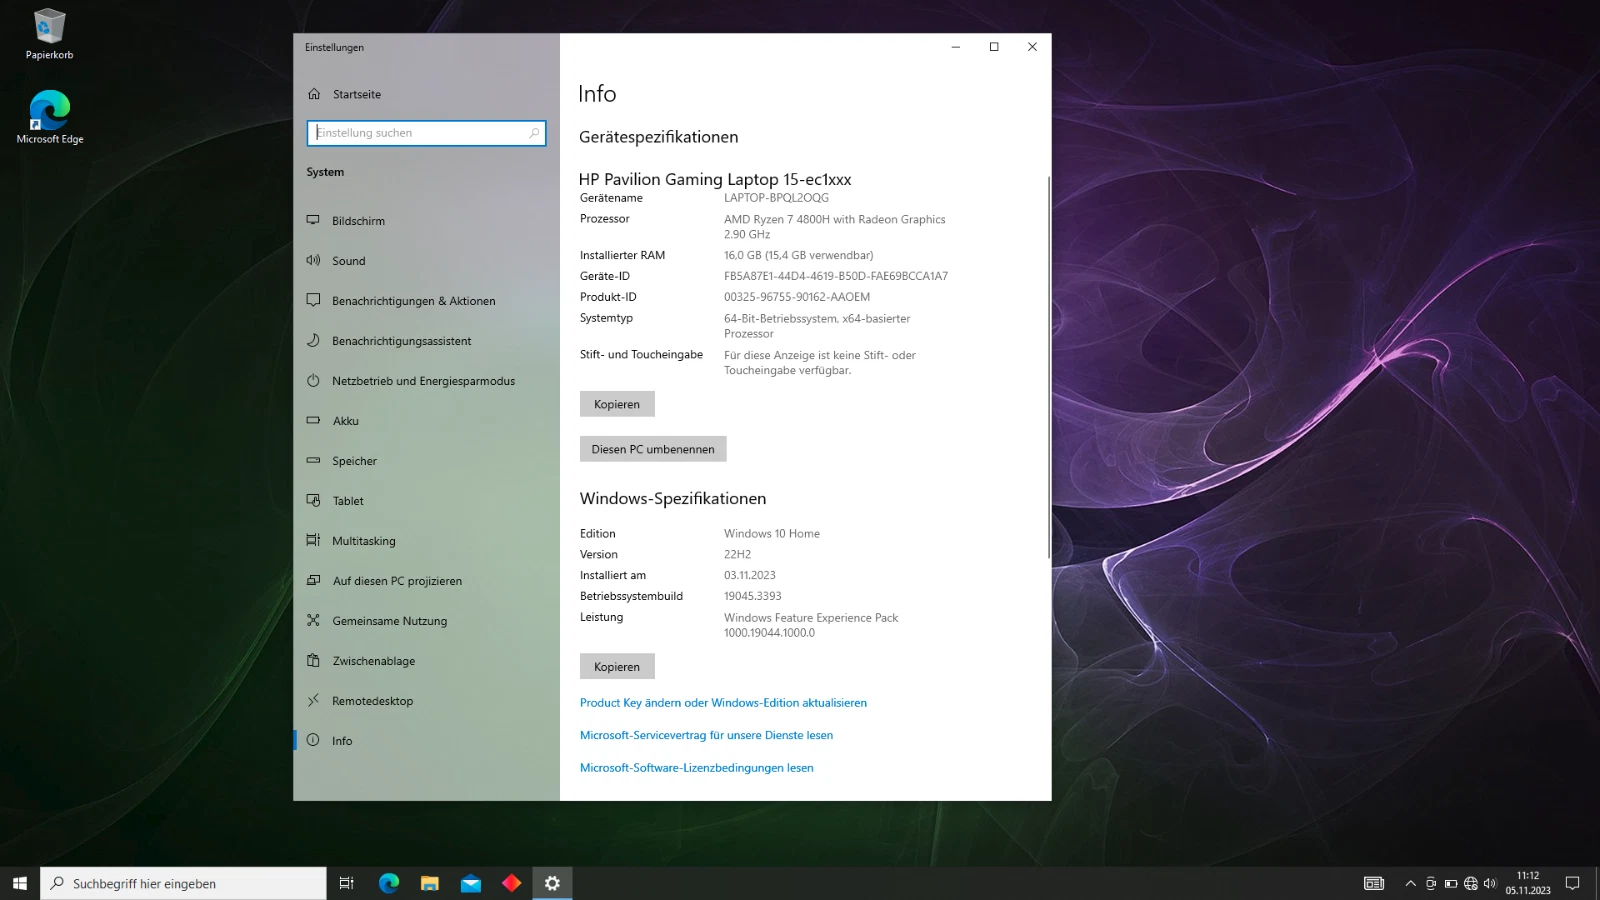Screen dimensions: 1600x900
Task: Click the Auf diesen PC projizieren icon
Action: pyautogui.click(x=313, y=580)
